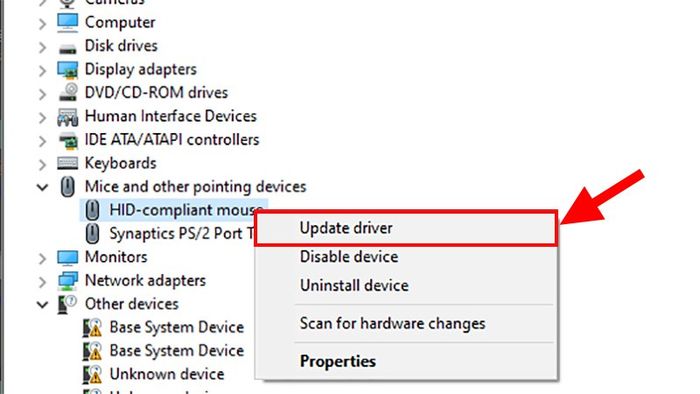Click the Computer category monitor icon
Viewport: 700px width, 394px height.
(x=67, y=22)
